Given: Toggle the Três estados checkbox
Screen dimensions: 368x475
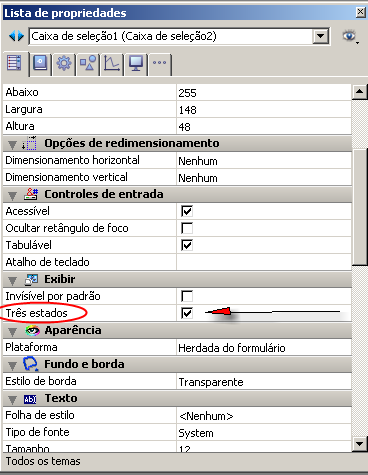Looking at the screenshot, I should coord(187,313).
